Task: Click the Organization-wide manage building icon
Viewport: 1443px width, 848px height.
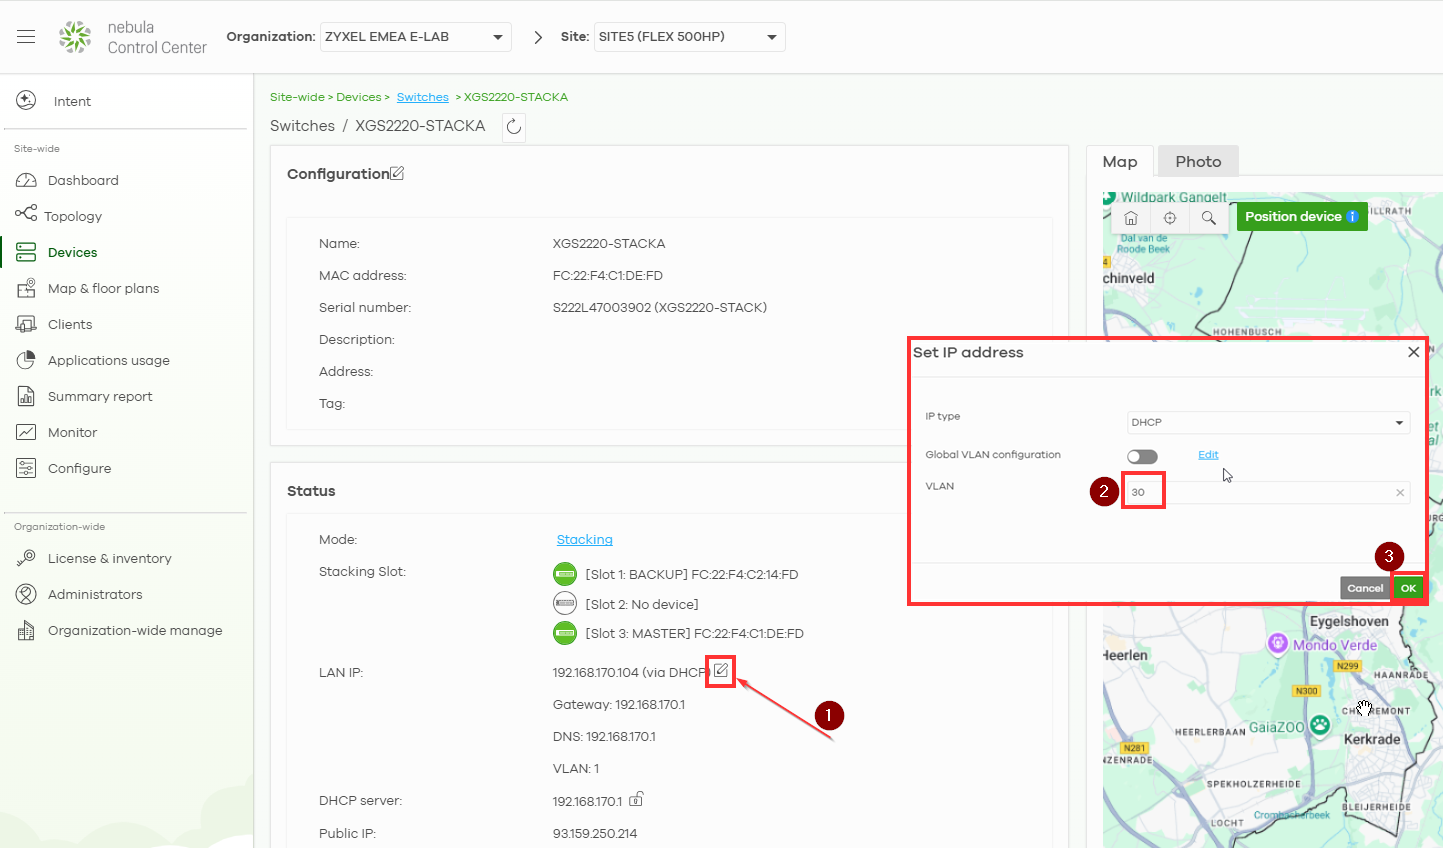Action: pyautogui.click(x=27, y=630)
